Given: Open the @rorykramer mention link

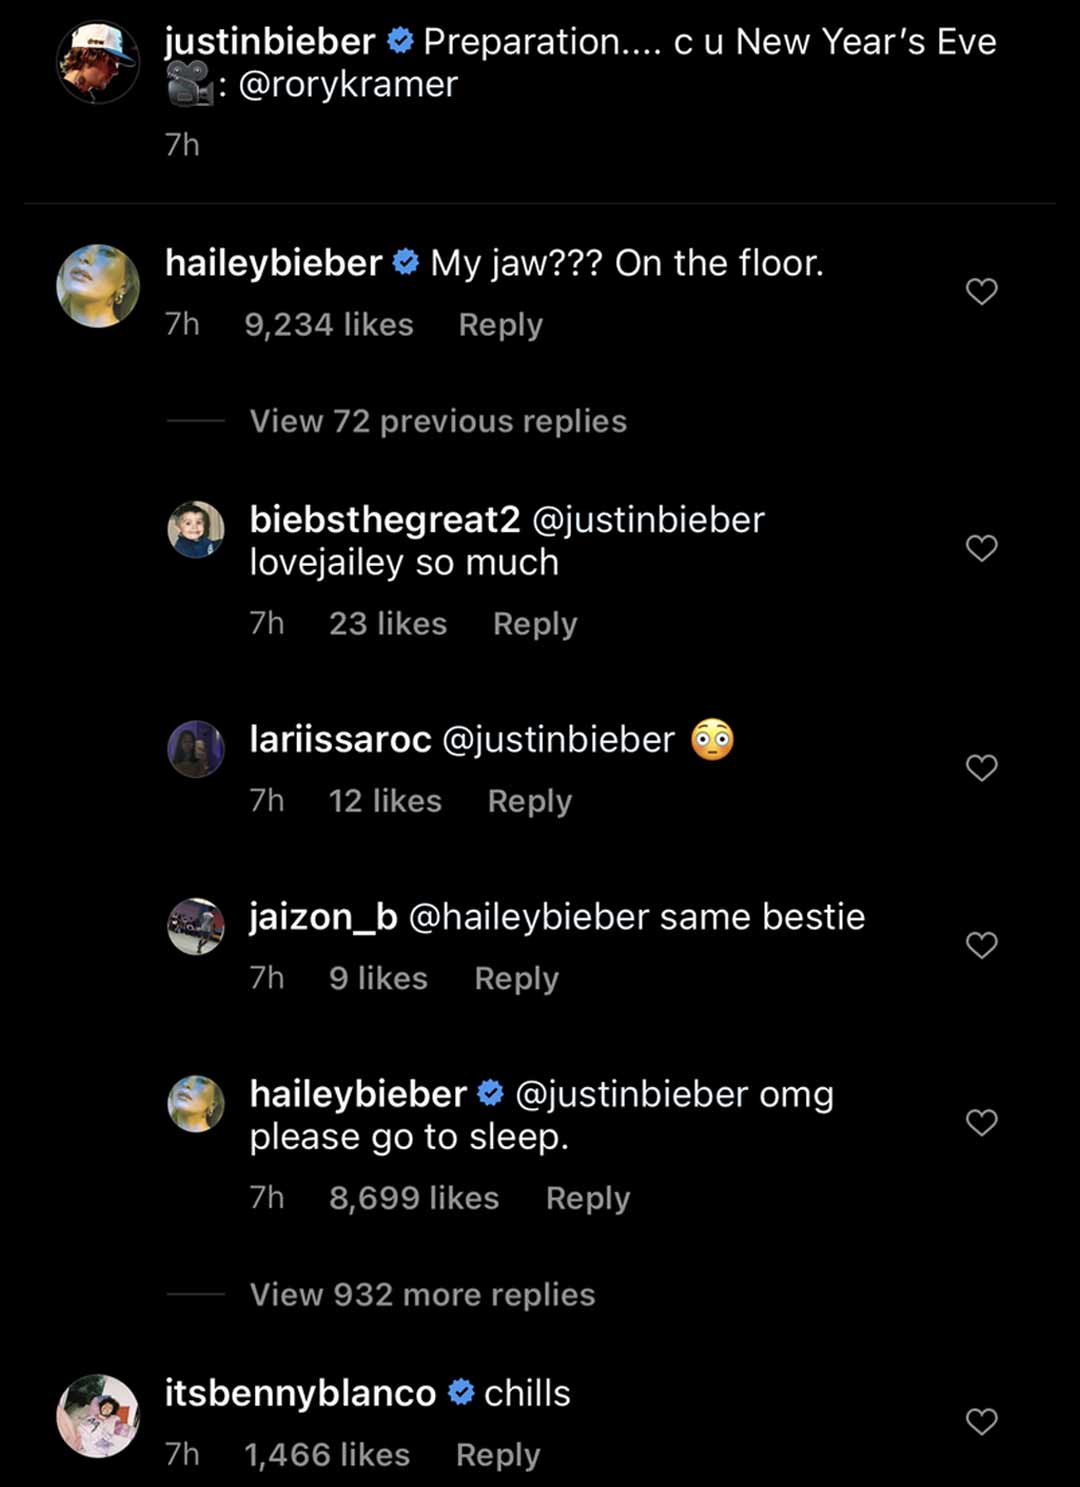Looking at the screenshot, I should click(348, 85).
